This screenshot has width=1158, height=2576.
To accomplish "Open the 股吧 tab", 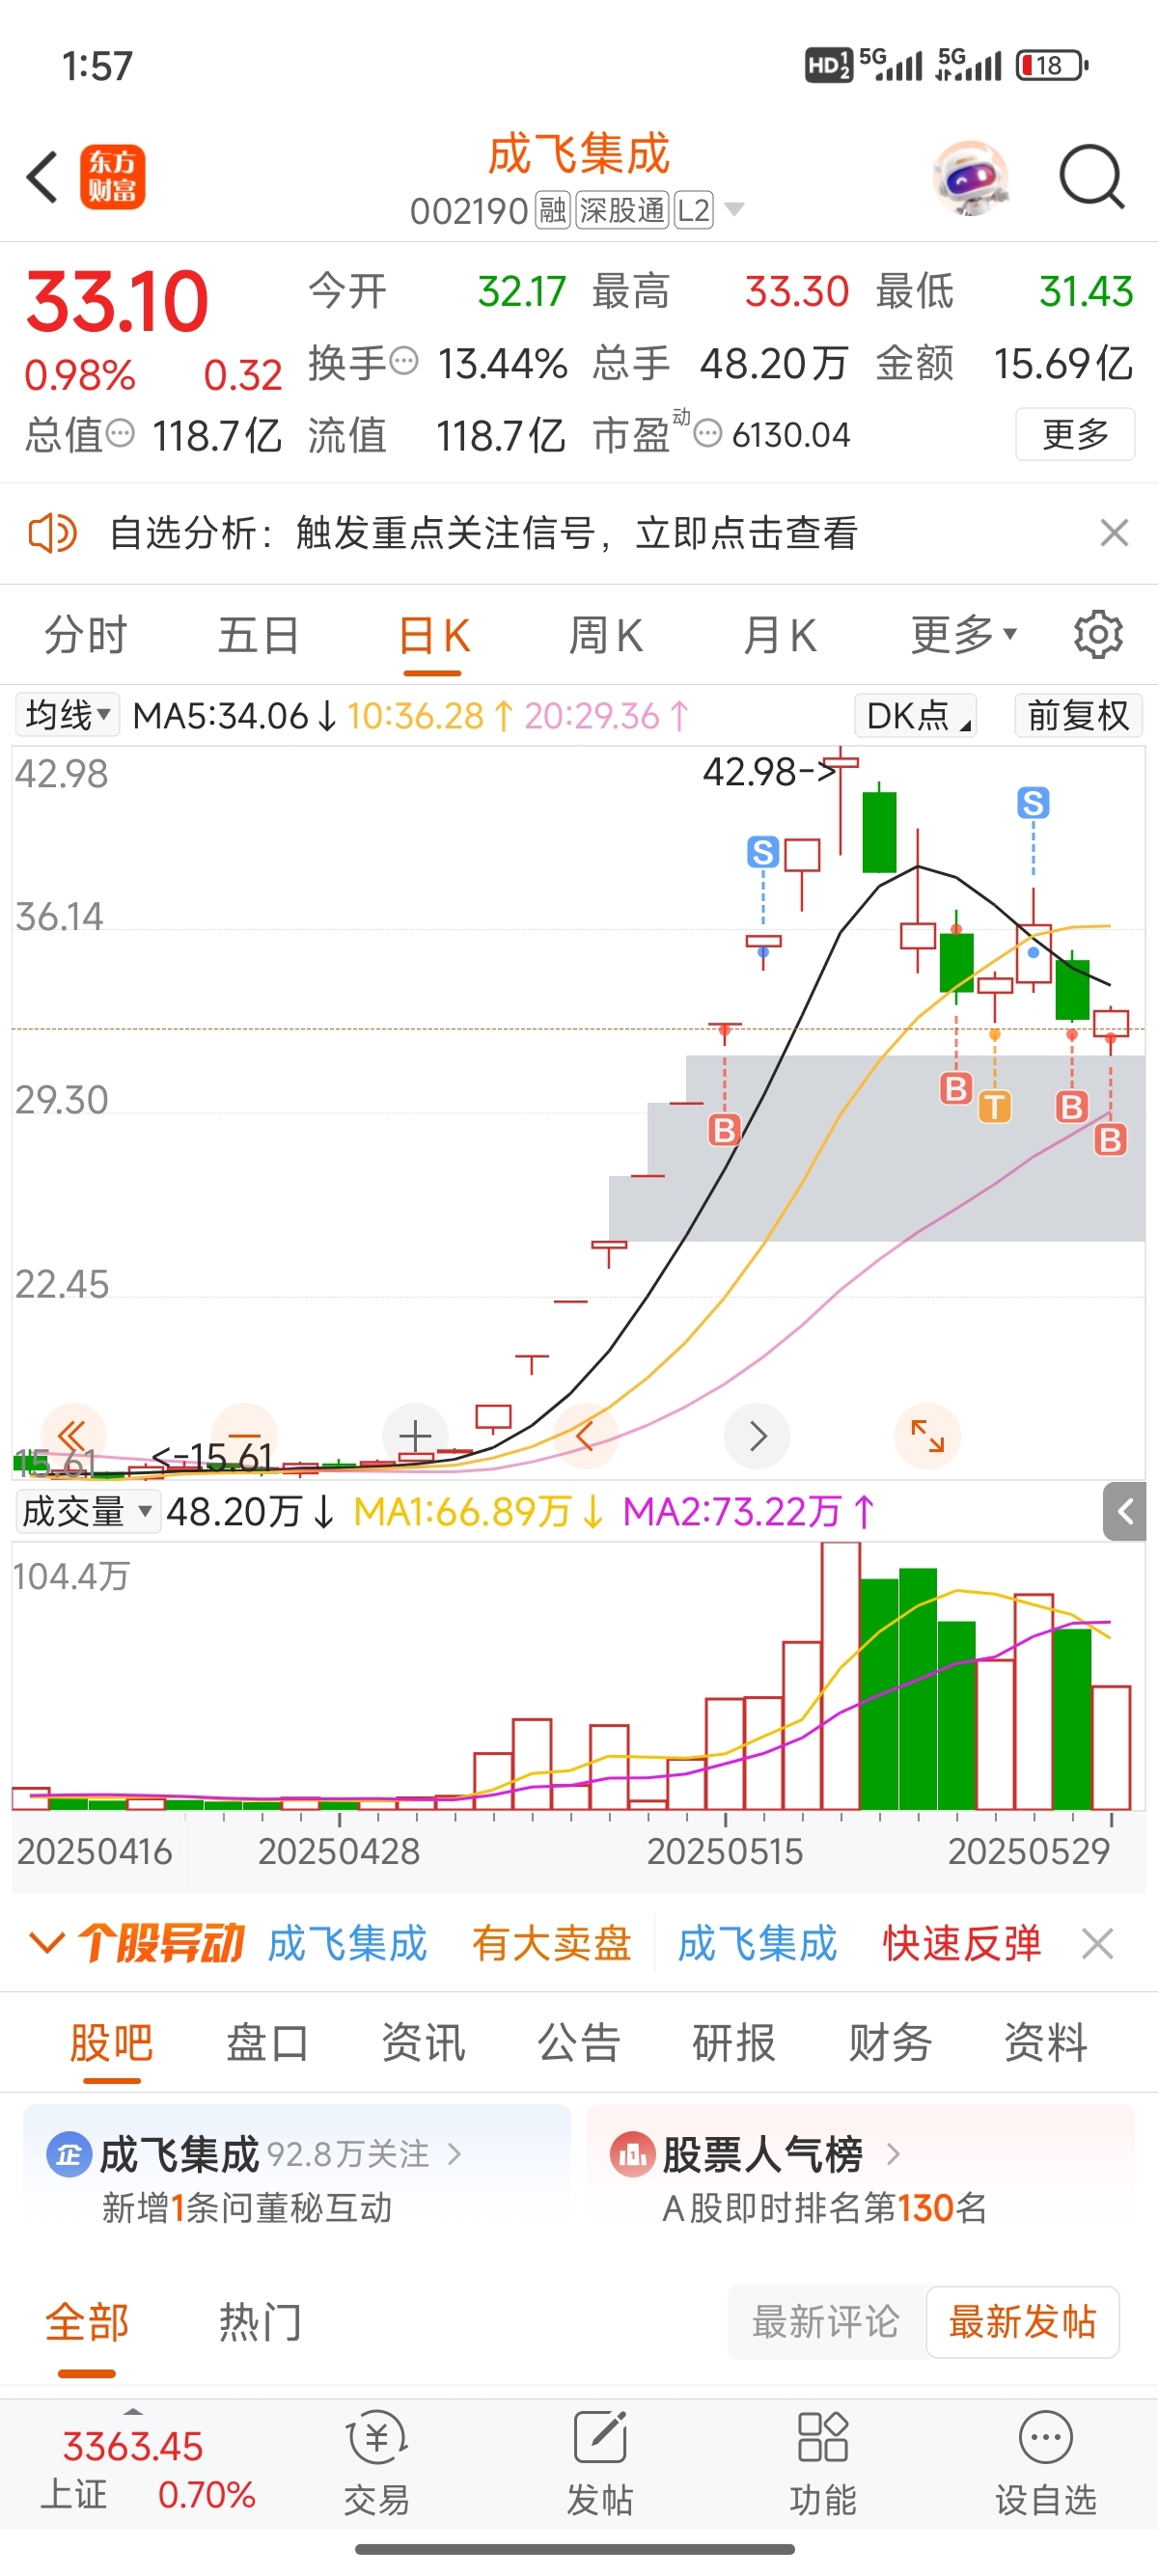I will 111,2042.
